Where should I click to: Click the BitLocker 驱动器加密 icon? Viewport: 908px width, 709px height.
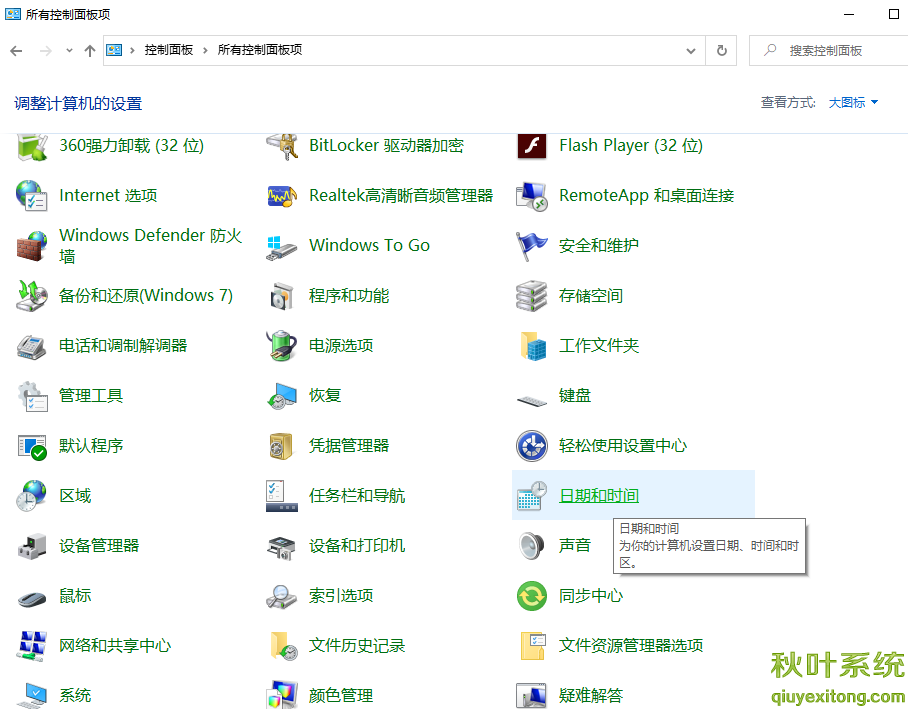pyautogui.click(x=282, y=146)
